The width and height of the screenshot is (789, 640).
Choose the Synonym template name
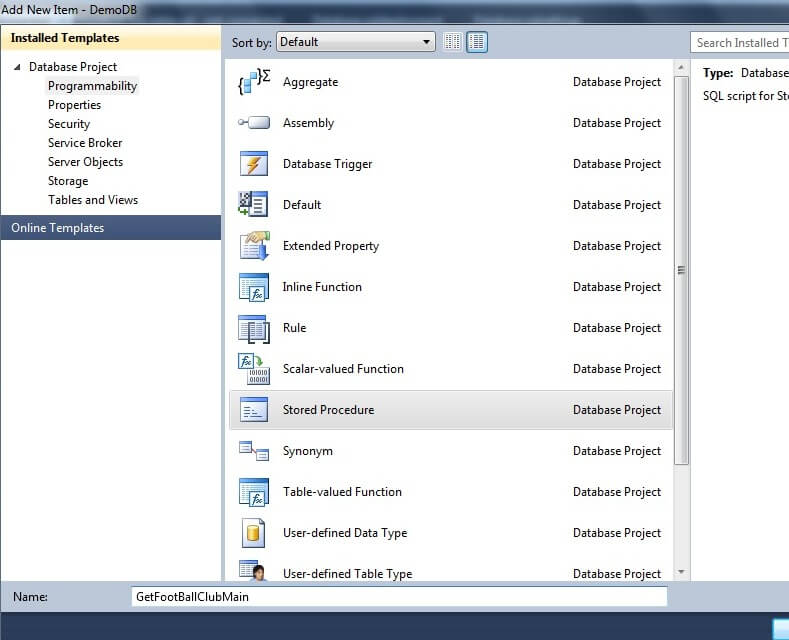307,451
